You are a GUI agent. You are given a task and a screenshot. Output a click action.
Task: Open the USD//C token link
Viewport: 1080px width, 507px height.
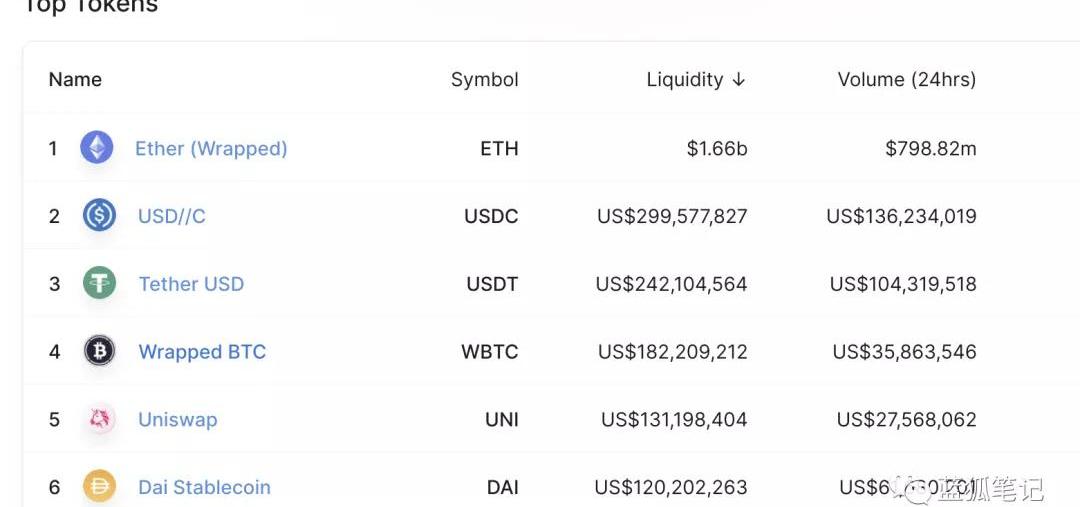click(172, 216)
